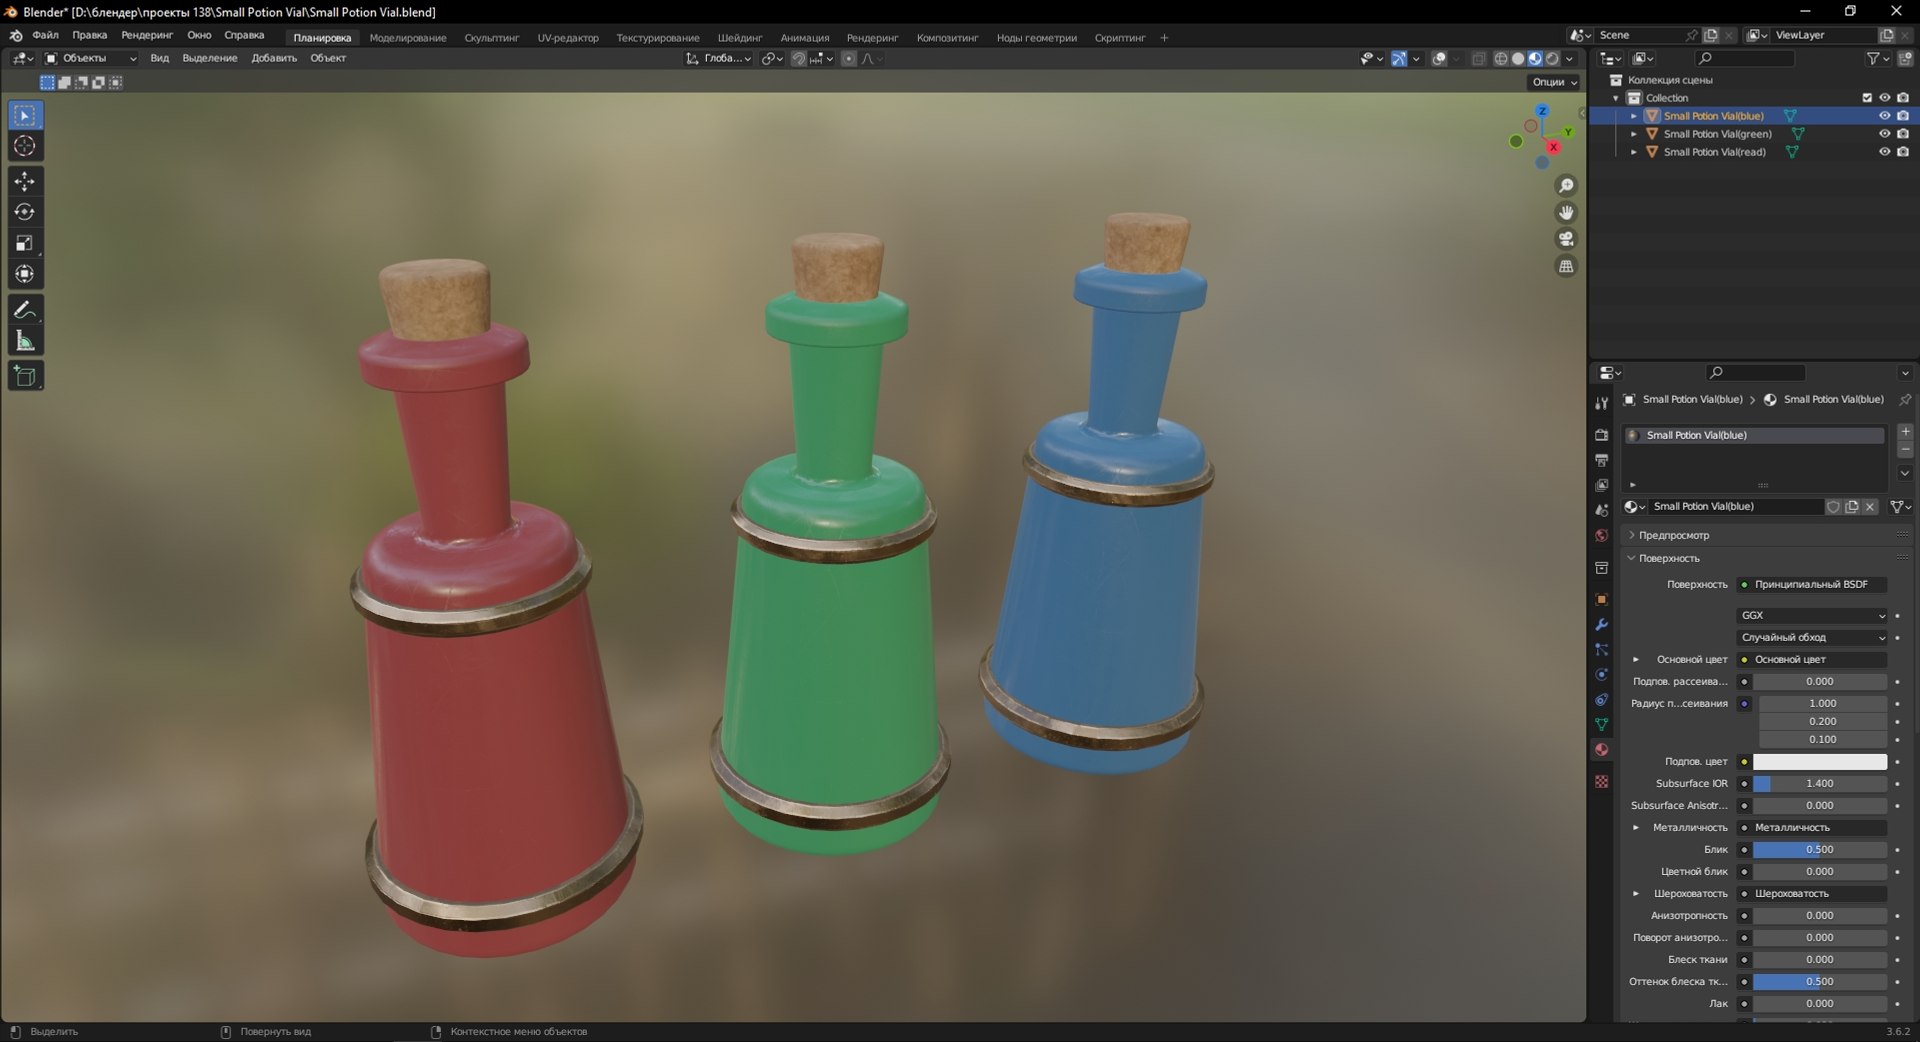Hide Small Potion Vial(green) eye icon
Screen dimensions: 1920x1042
pyautogui.click(x=1884, y=134)
